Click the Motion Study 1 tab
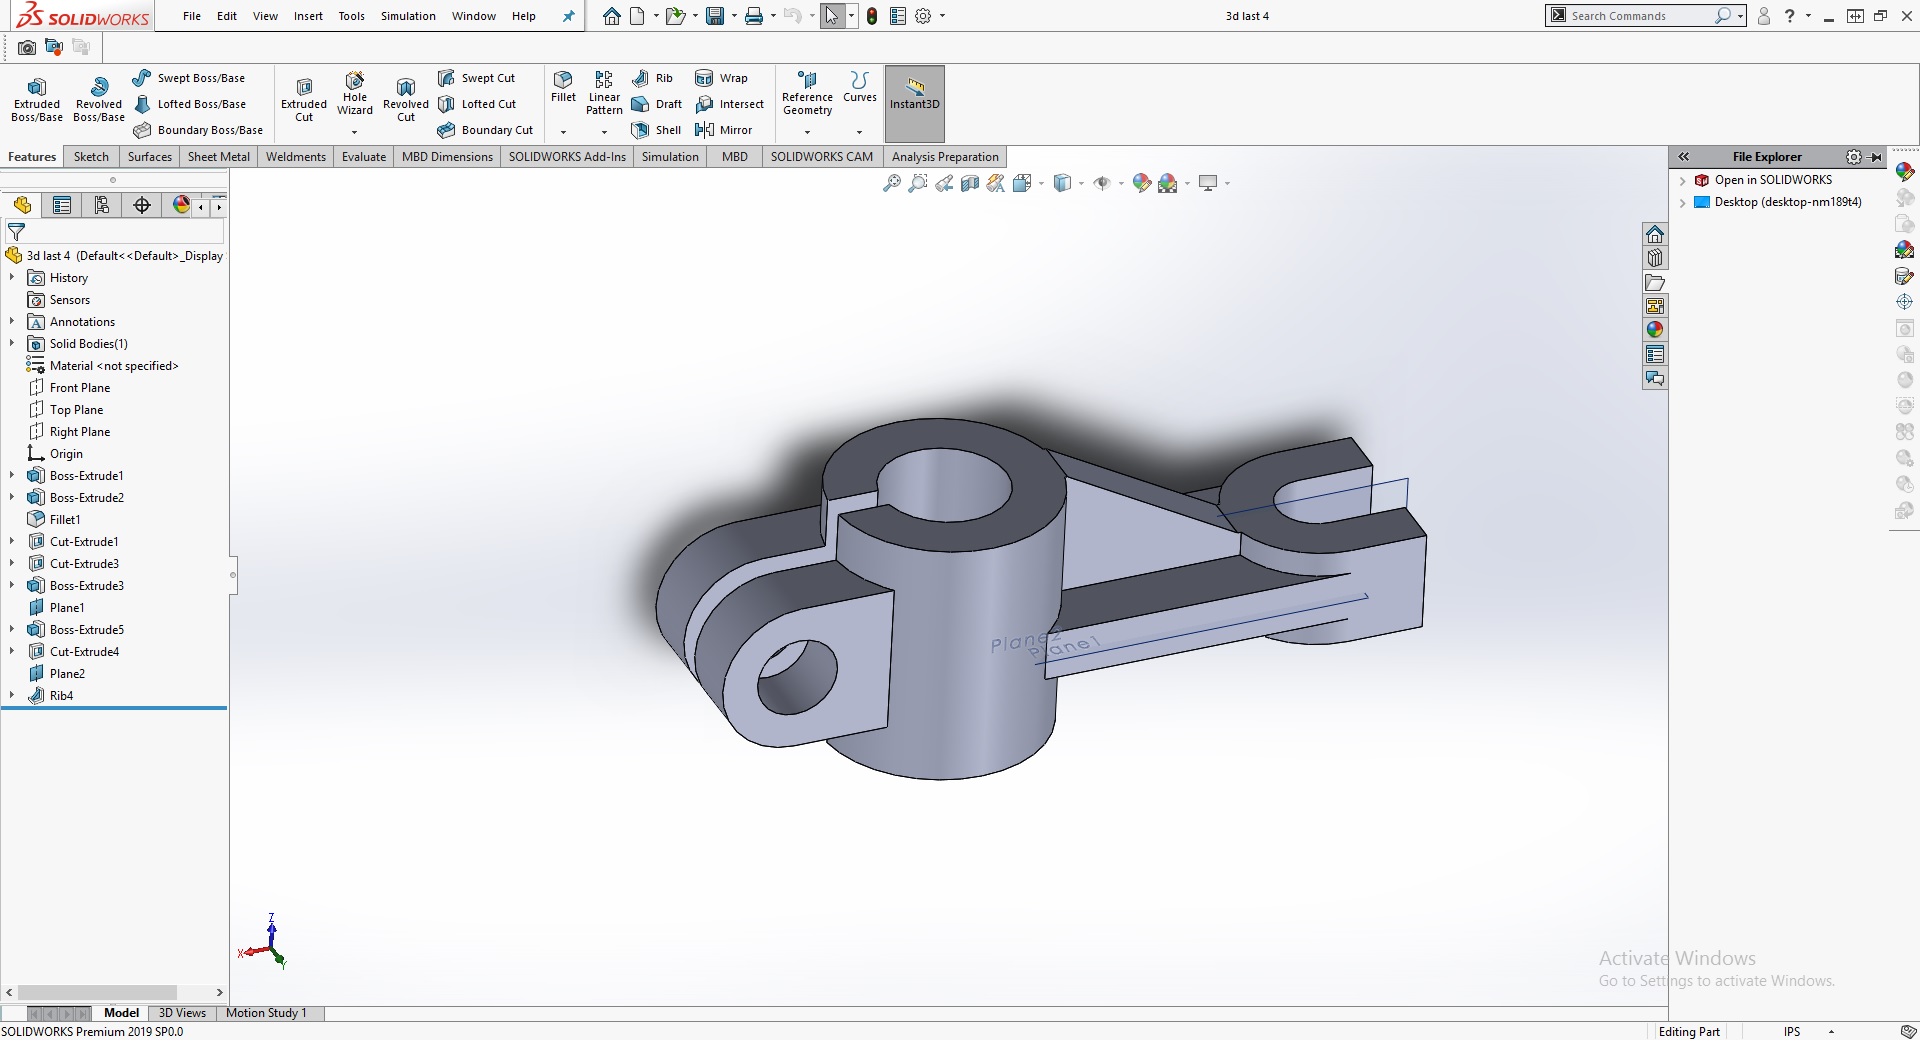 266,1013
